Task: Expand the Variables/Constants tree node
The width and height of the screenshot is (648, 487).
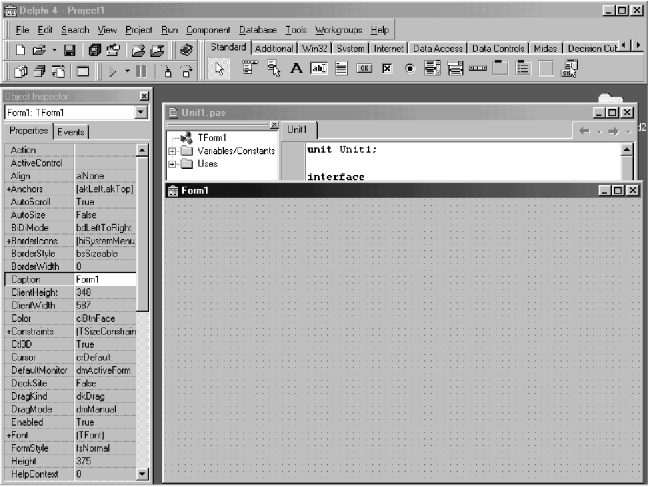Action: click(x=172, y=151)
